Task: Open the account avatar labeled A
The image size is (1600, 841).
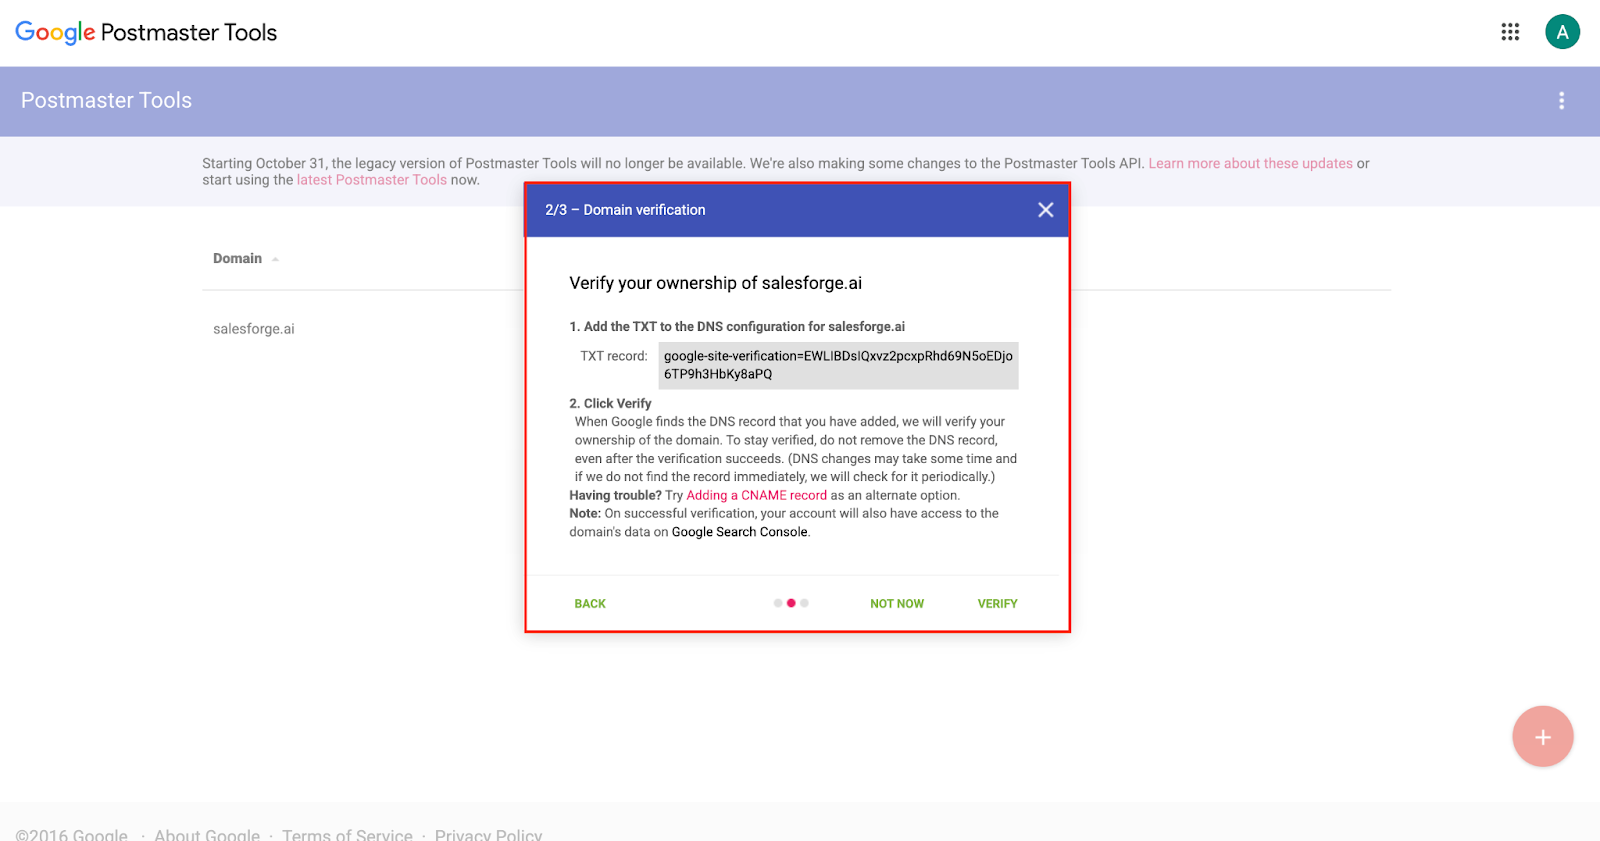Action: coord(1562,32)
